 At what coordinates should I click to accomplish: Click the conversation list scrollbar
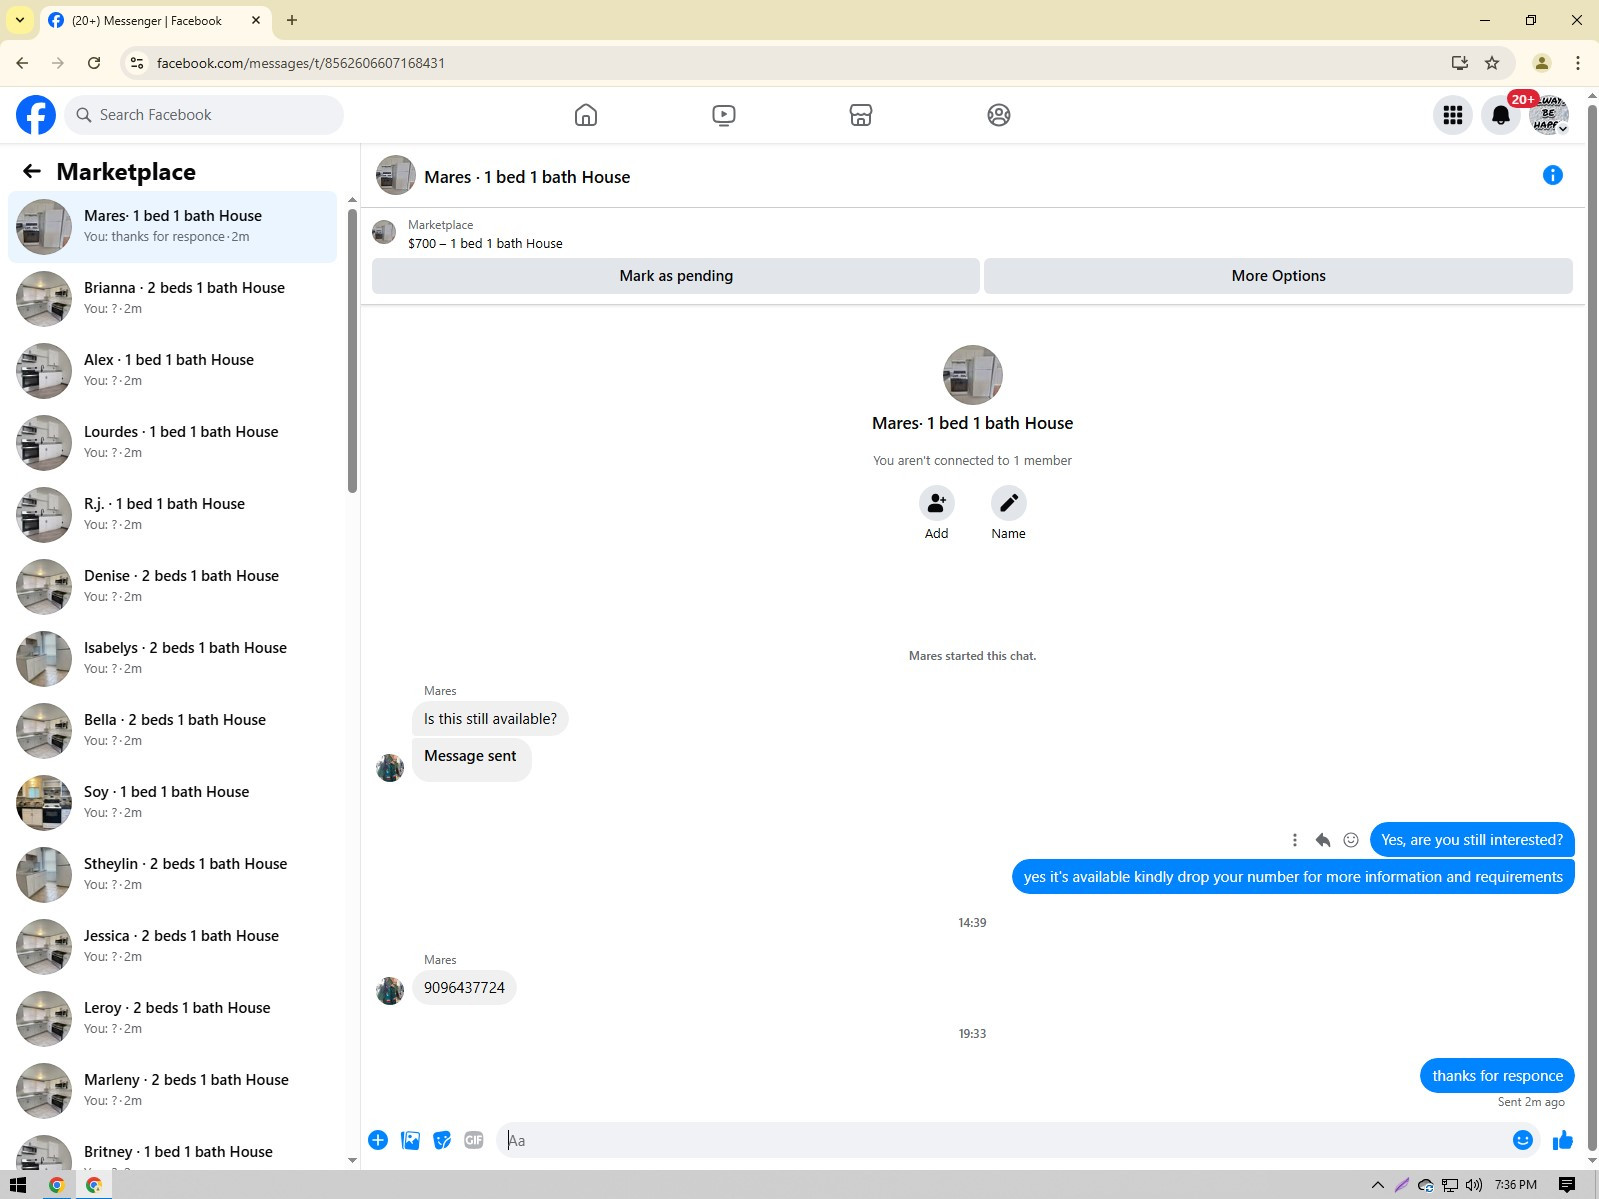pyautogui.click(x=352, y=349)
